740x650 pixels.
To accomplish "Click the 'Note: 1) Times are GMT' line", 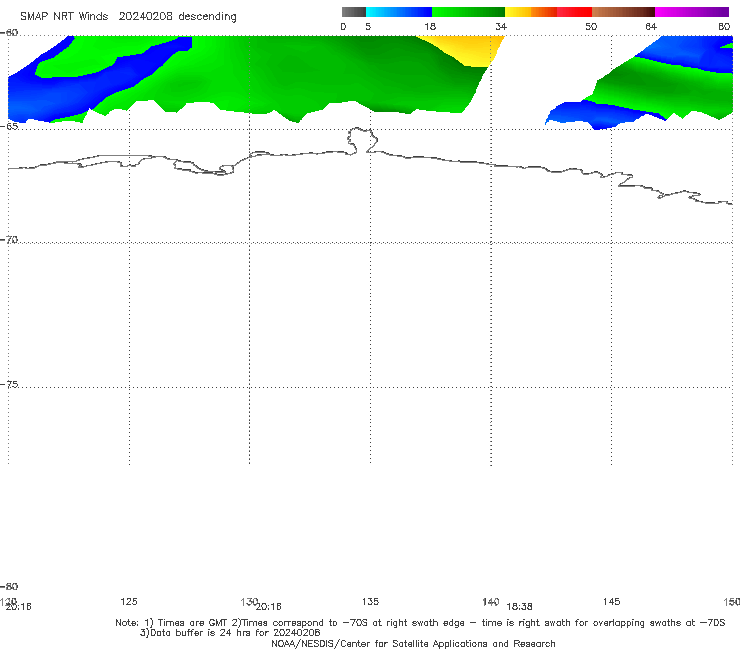I will (x=420, y=623).
